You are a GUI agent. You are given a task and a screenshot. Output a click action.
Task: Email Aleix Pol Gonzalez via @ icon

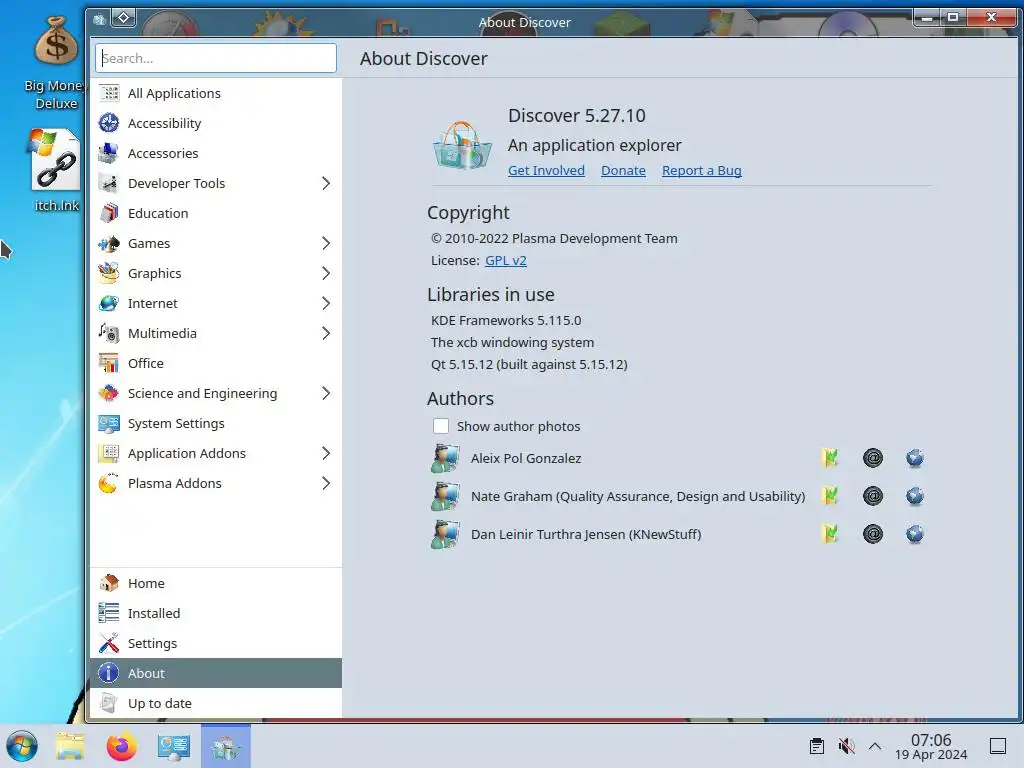[x=872, y=458]
